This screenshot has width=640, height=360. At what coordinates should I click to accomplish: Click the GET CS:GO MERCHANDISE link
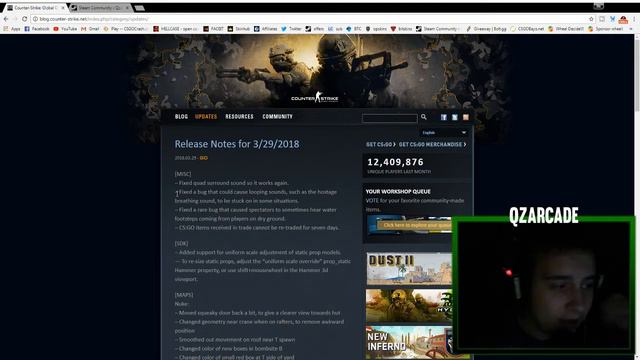tap(432, 144)
